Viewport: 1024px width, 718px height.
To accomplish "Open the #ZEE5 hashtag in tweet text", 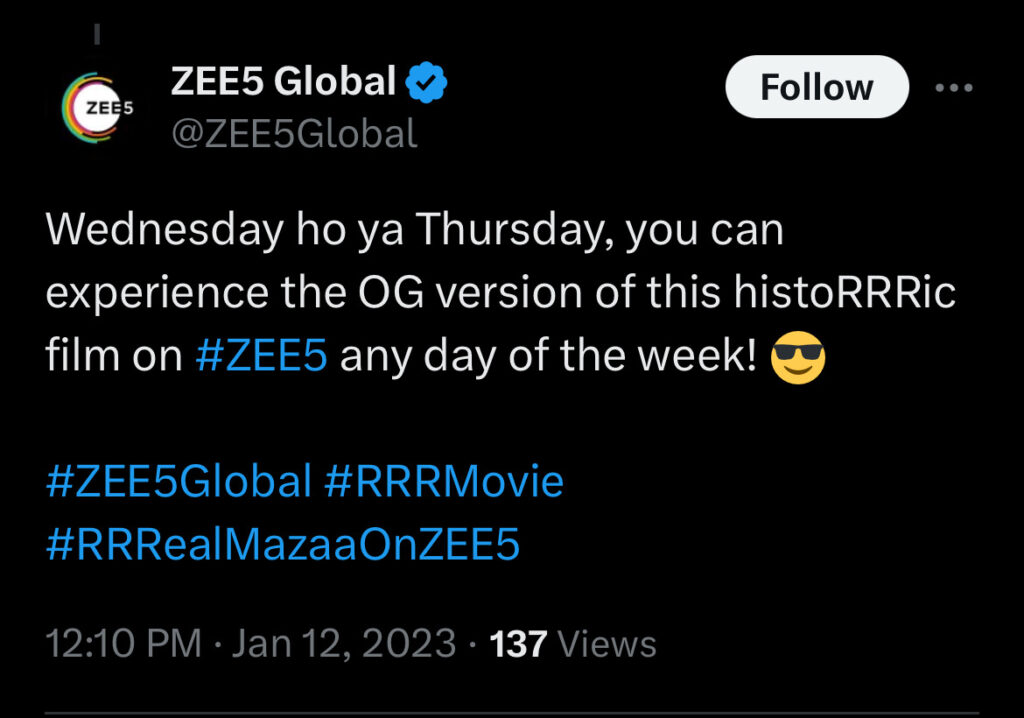I will click(x=261, y=357).
